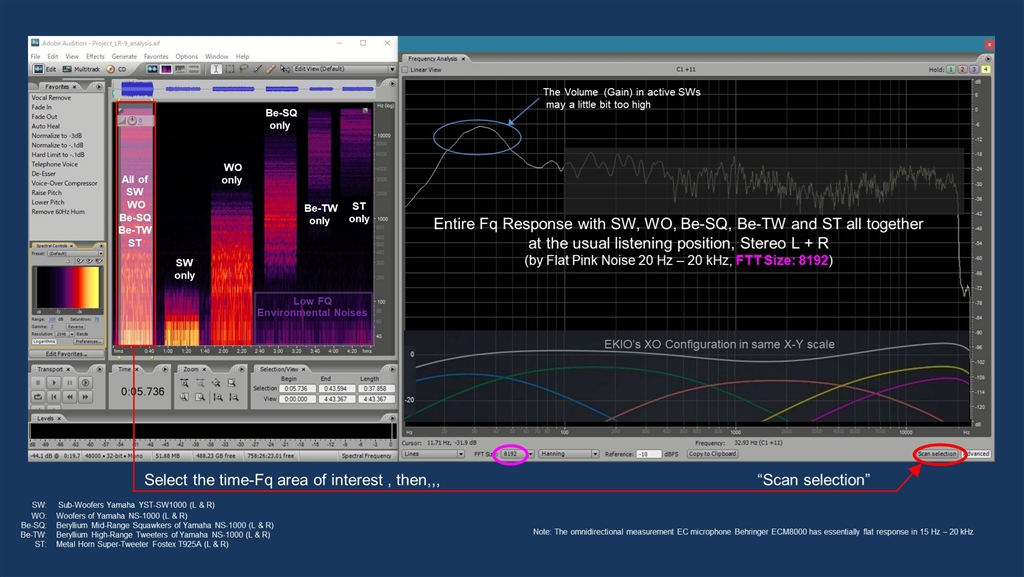
Task: Click the Fast Forward button
Action: coord(85,397)
